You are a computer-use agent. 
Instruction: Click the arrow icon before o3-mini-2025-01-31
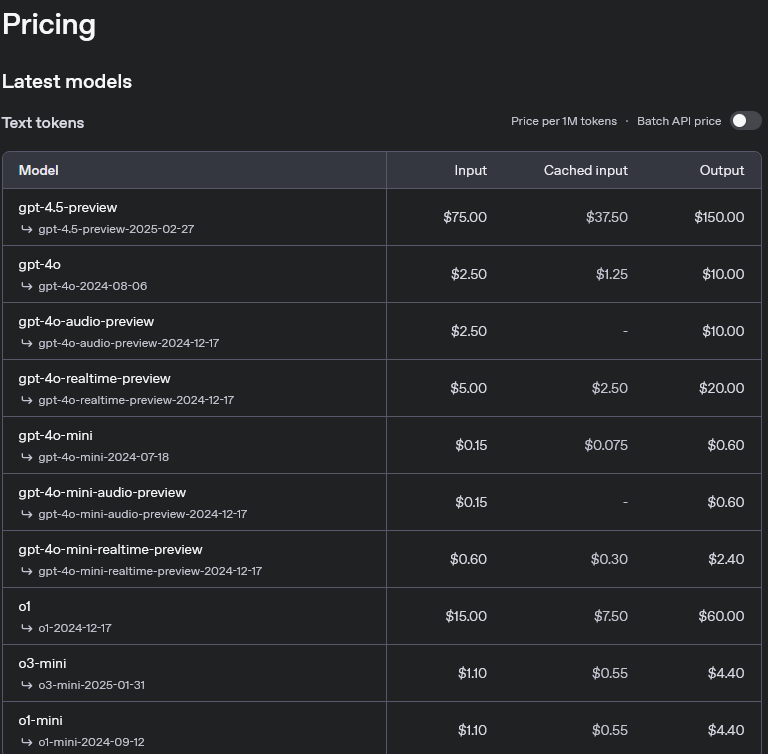click(26, 685)
